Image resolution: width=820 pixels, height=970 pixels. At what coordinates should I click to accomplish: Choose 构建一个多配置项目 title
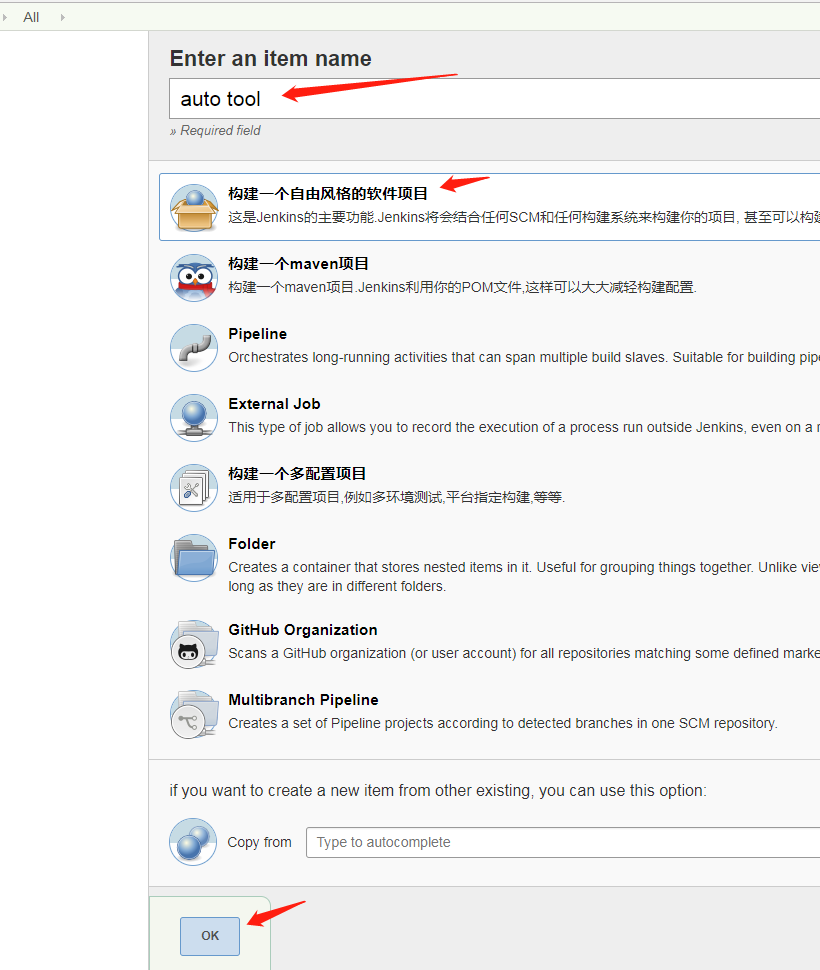[x=297, y=474]
